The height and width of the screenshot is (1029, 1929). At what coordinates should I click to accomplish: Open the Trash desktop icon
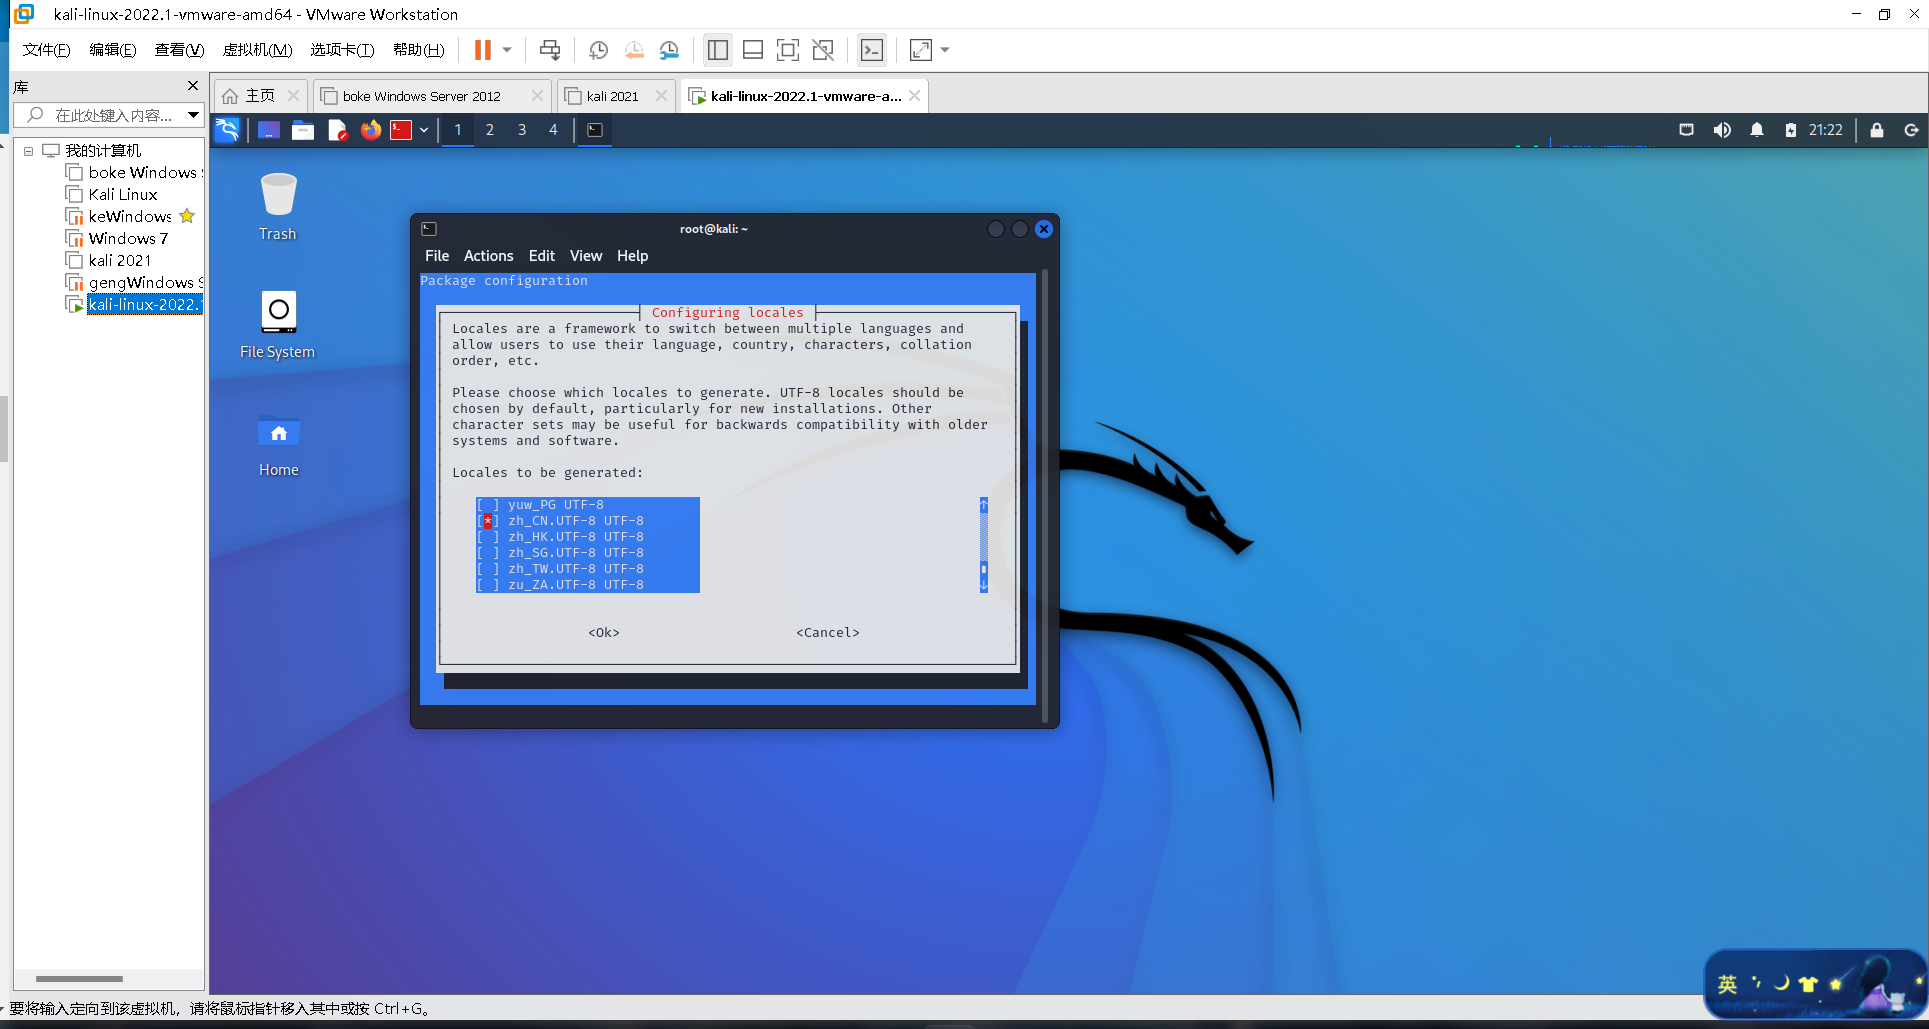[x=278, y=206]
